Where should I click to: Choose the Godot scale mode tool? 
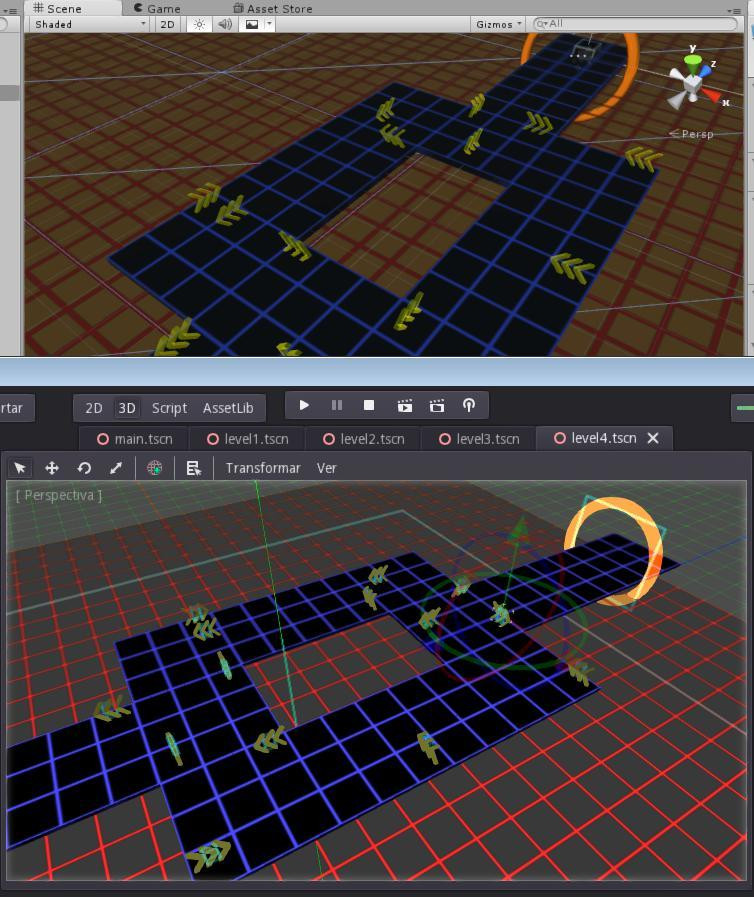[x=116, y=468]
